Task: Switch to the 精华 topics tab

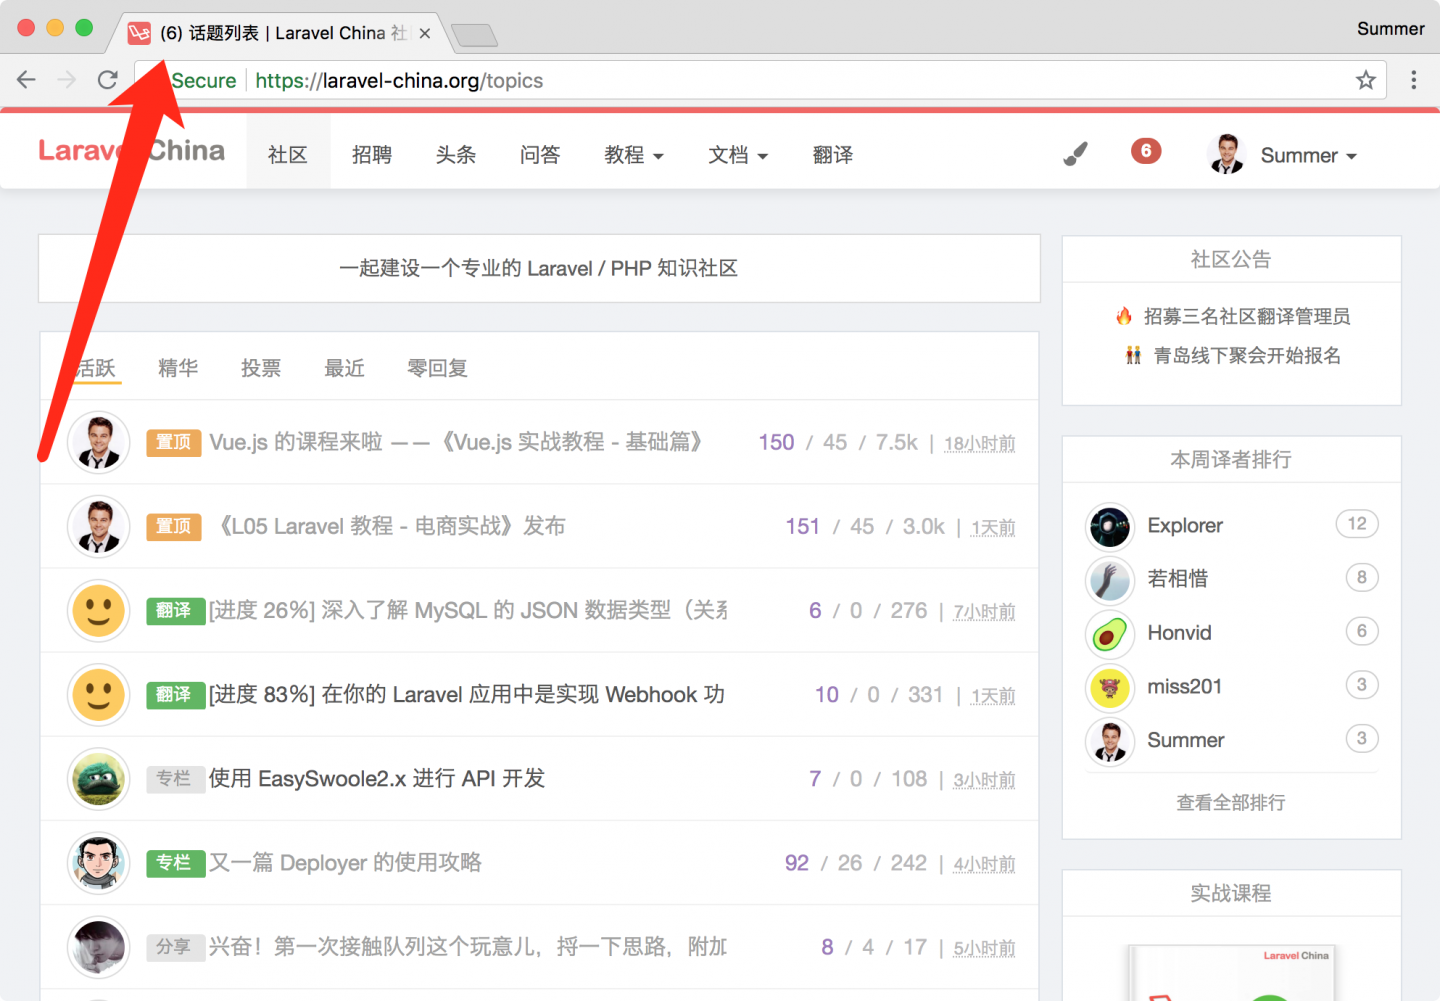Action: [x=178, y=368]
